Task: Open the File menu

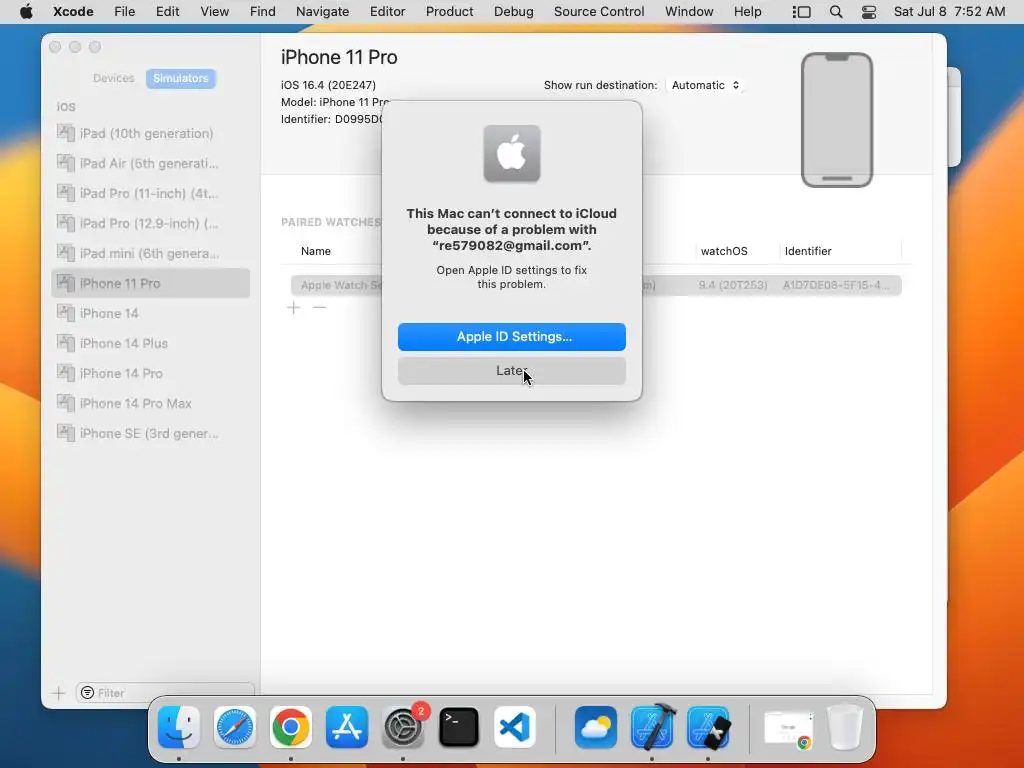Action: [x=124, y=12]
